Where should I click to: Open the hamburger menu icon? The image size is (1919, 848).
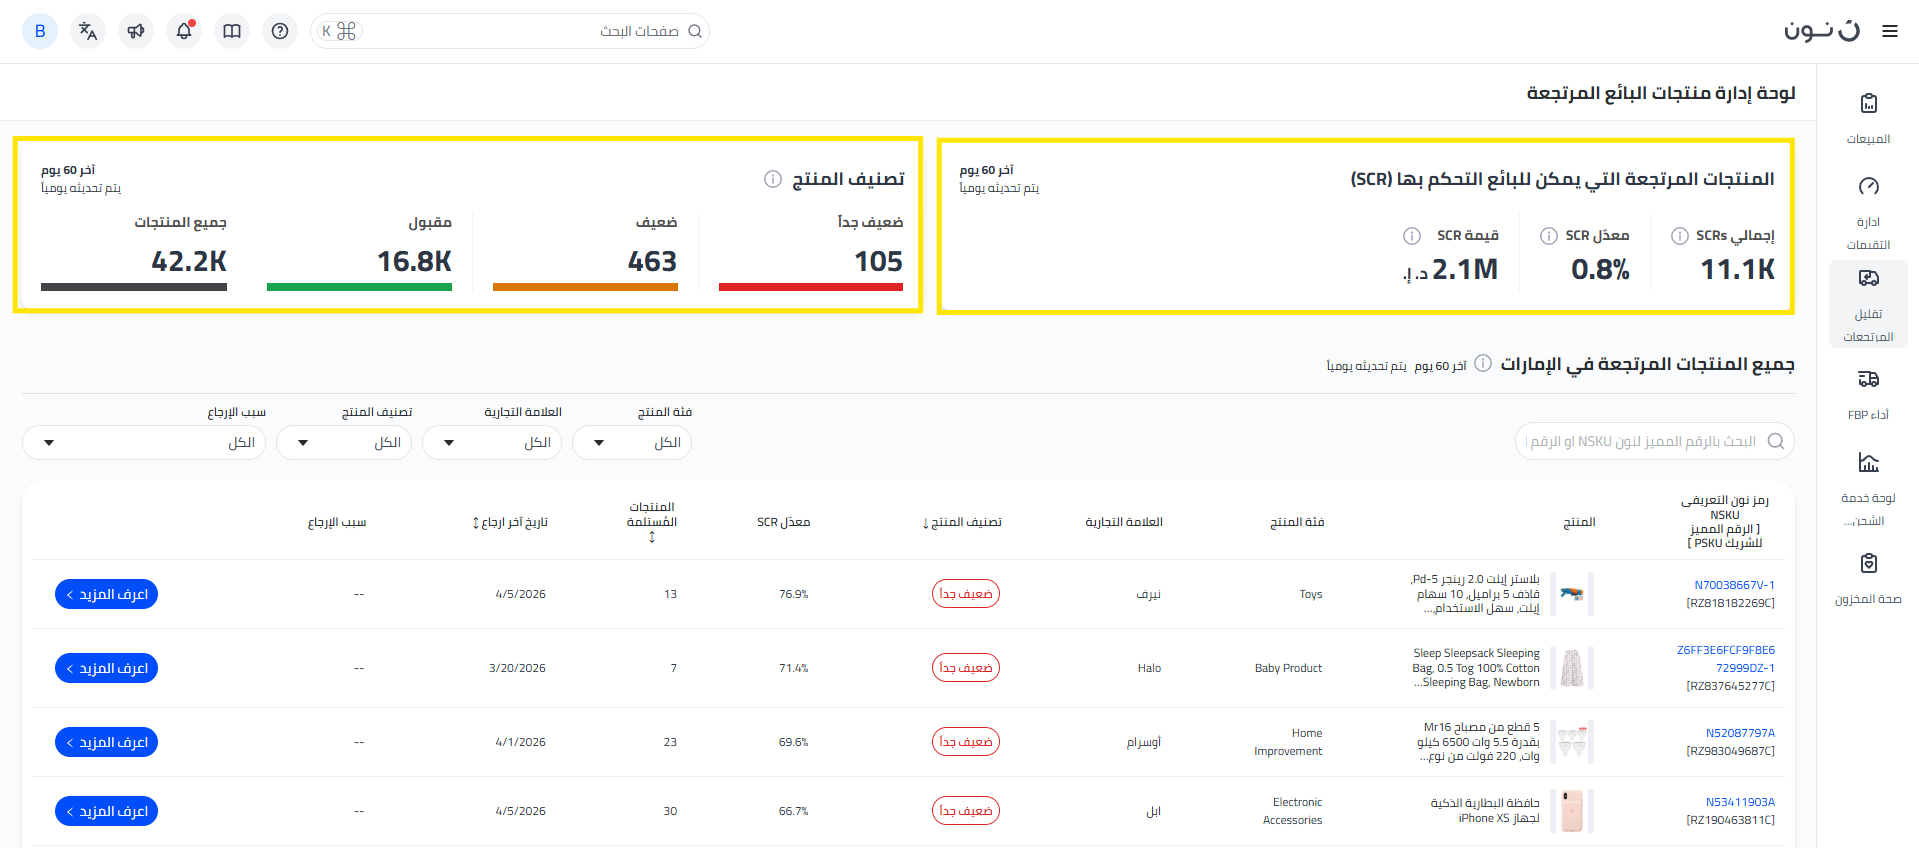coord(1889,31)
